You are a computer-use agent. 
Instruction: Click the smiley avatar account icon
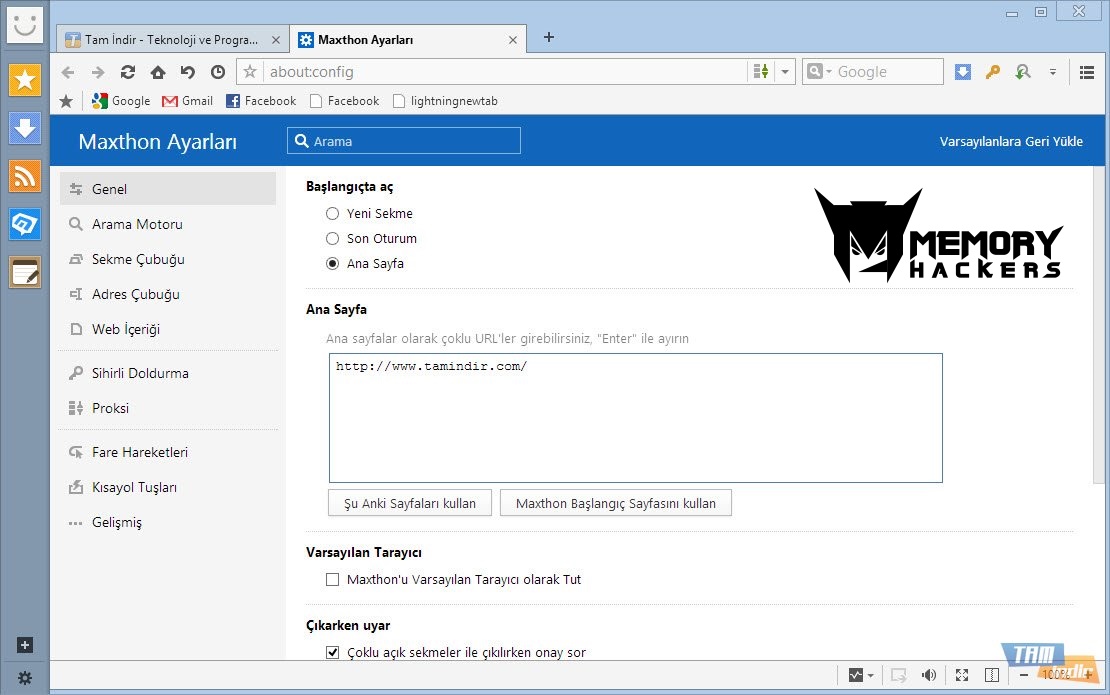(25, 25)
